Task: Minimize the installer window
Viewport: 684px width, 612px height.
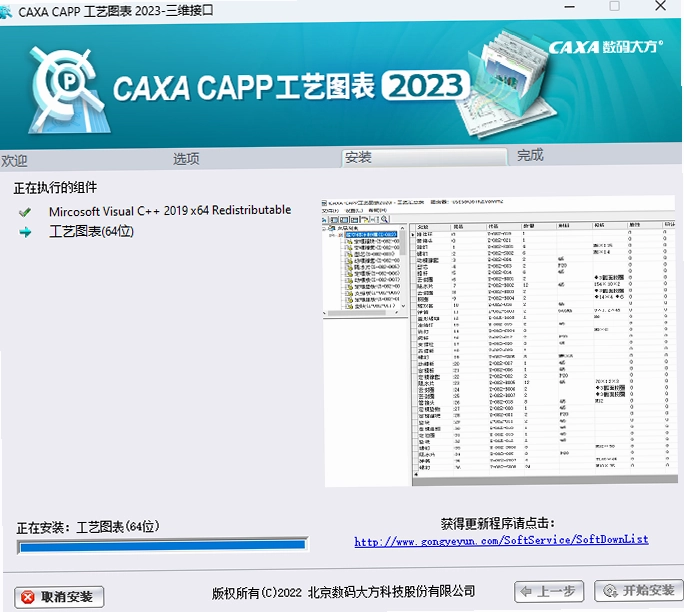Action: point(569,7)
